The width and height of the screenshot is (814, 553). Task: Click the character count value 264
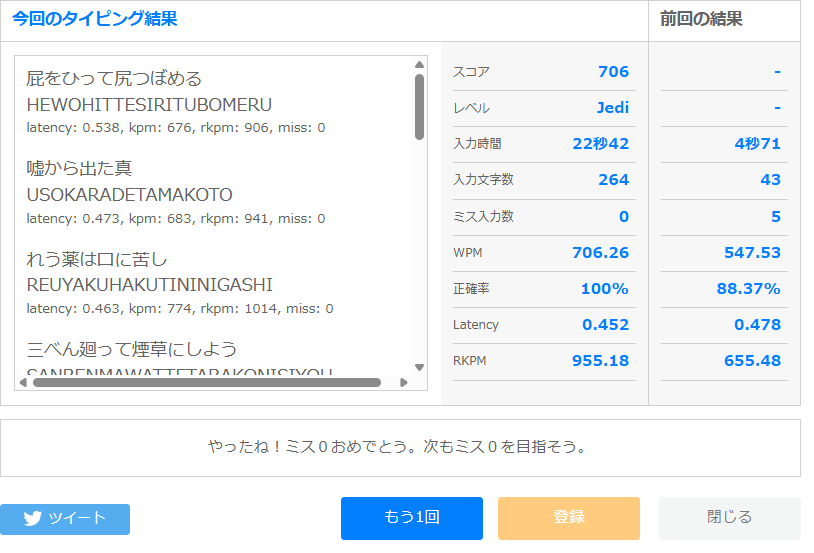[614, 180]
